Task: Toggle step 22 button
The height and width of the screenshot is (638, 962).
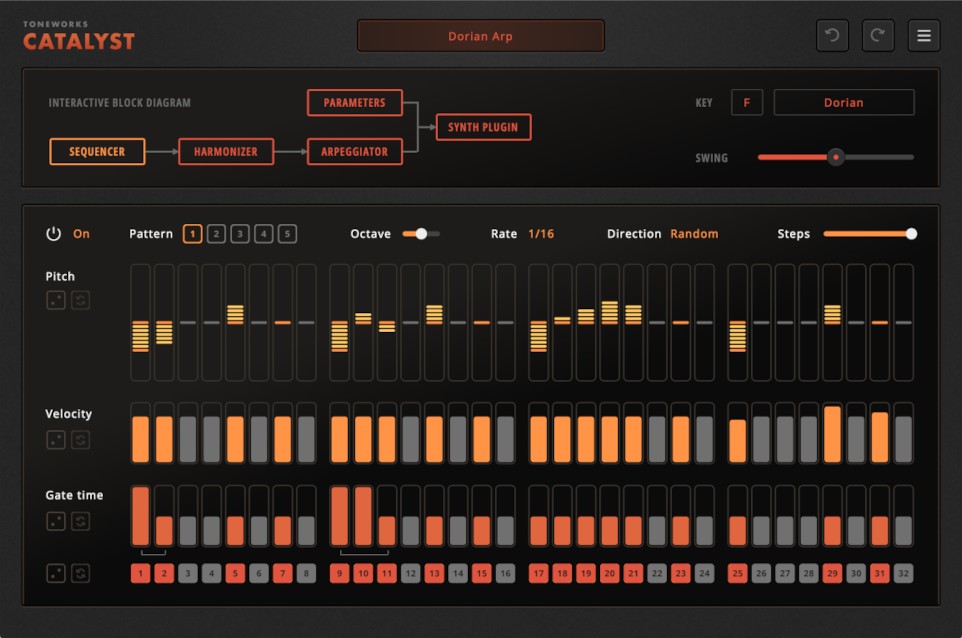Action: coord(657,574)
